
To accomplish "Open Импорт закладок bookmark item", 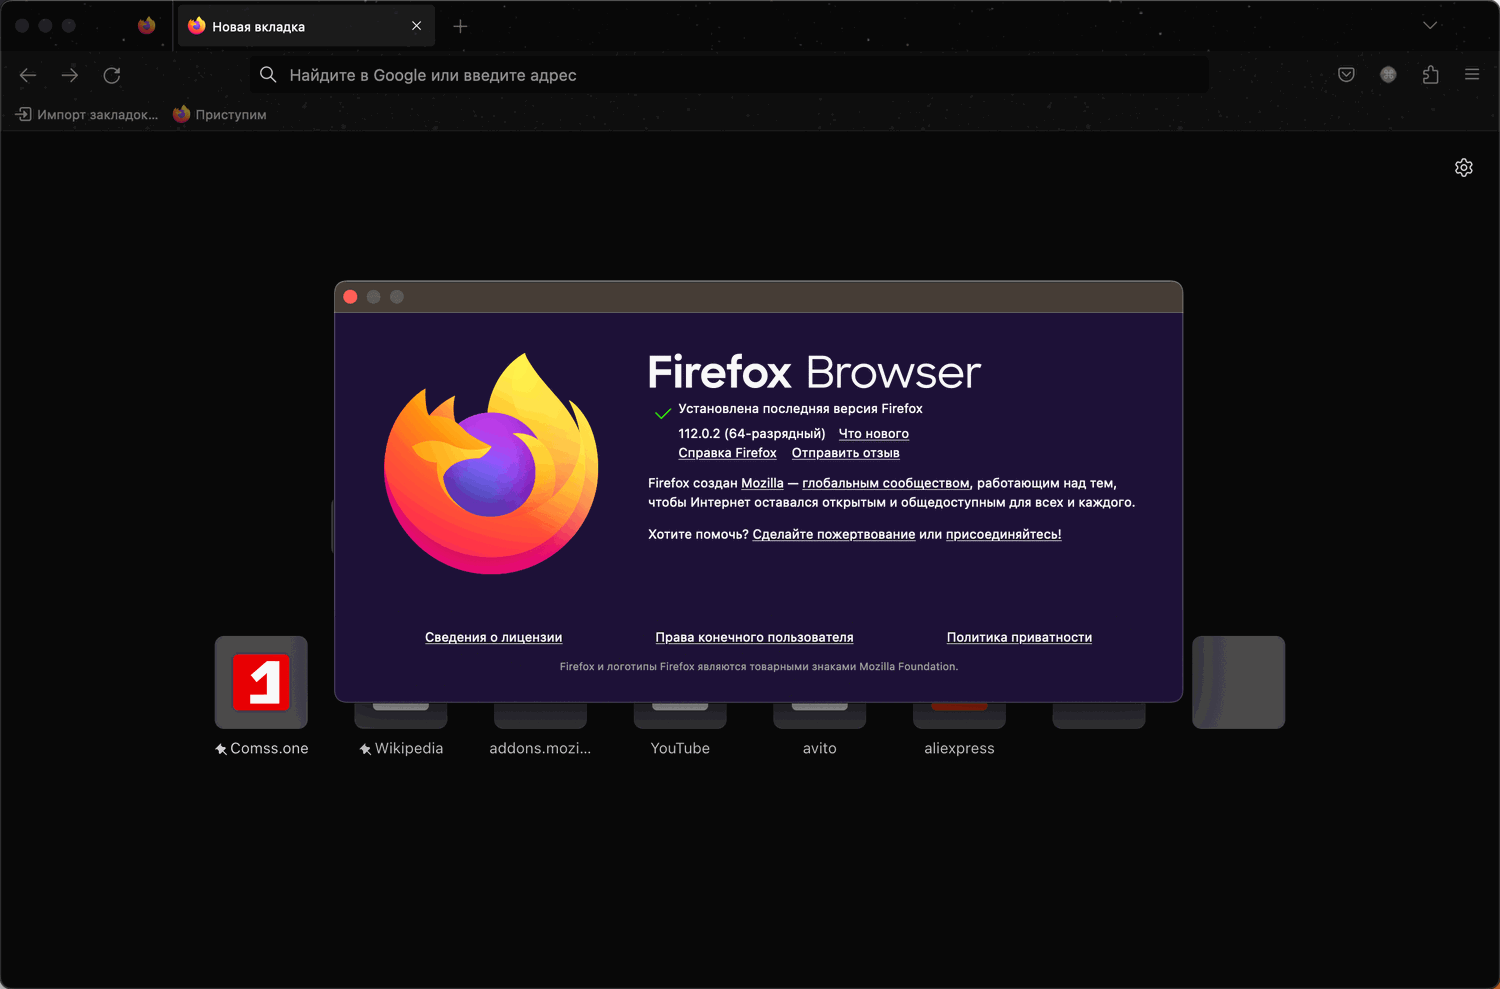I will click(x=87, y=115).
